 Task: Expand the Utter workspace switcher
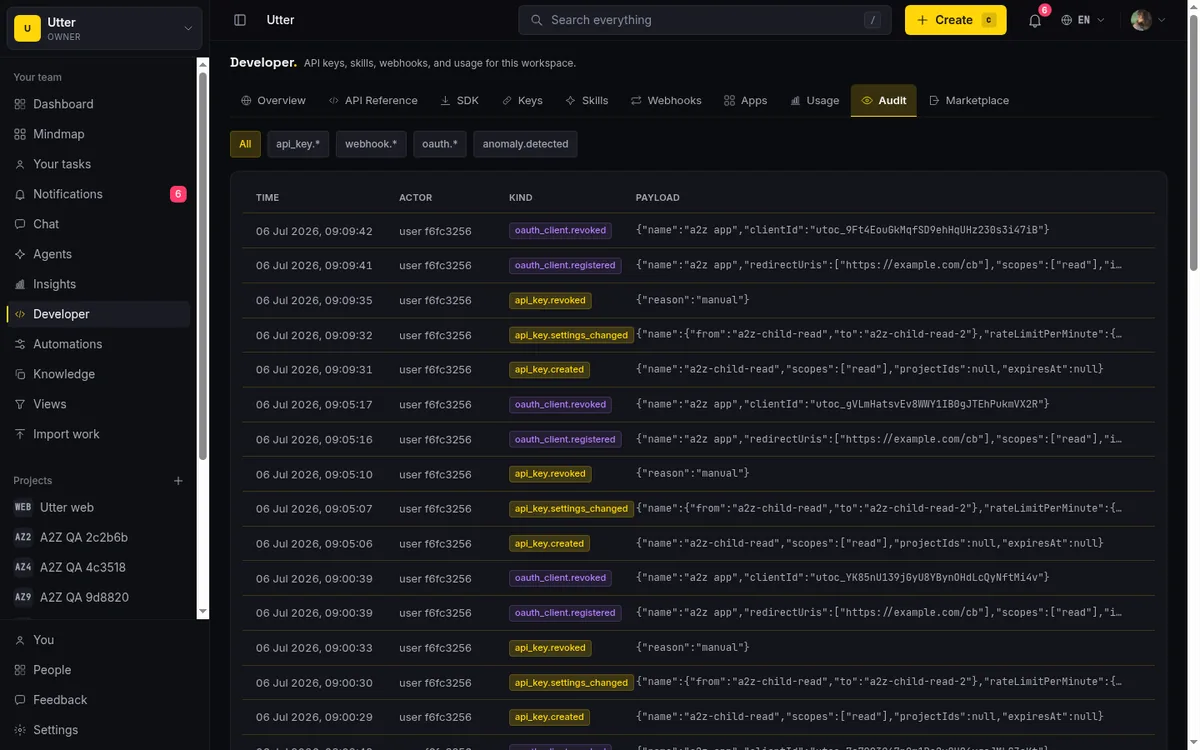[x=105, y=28]
